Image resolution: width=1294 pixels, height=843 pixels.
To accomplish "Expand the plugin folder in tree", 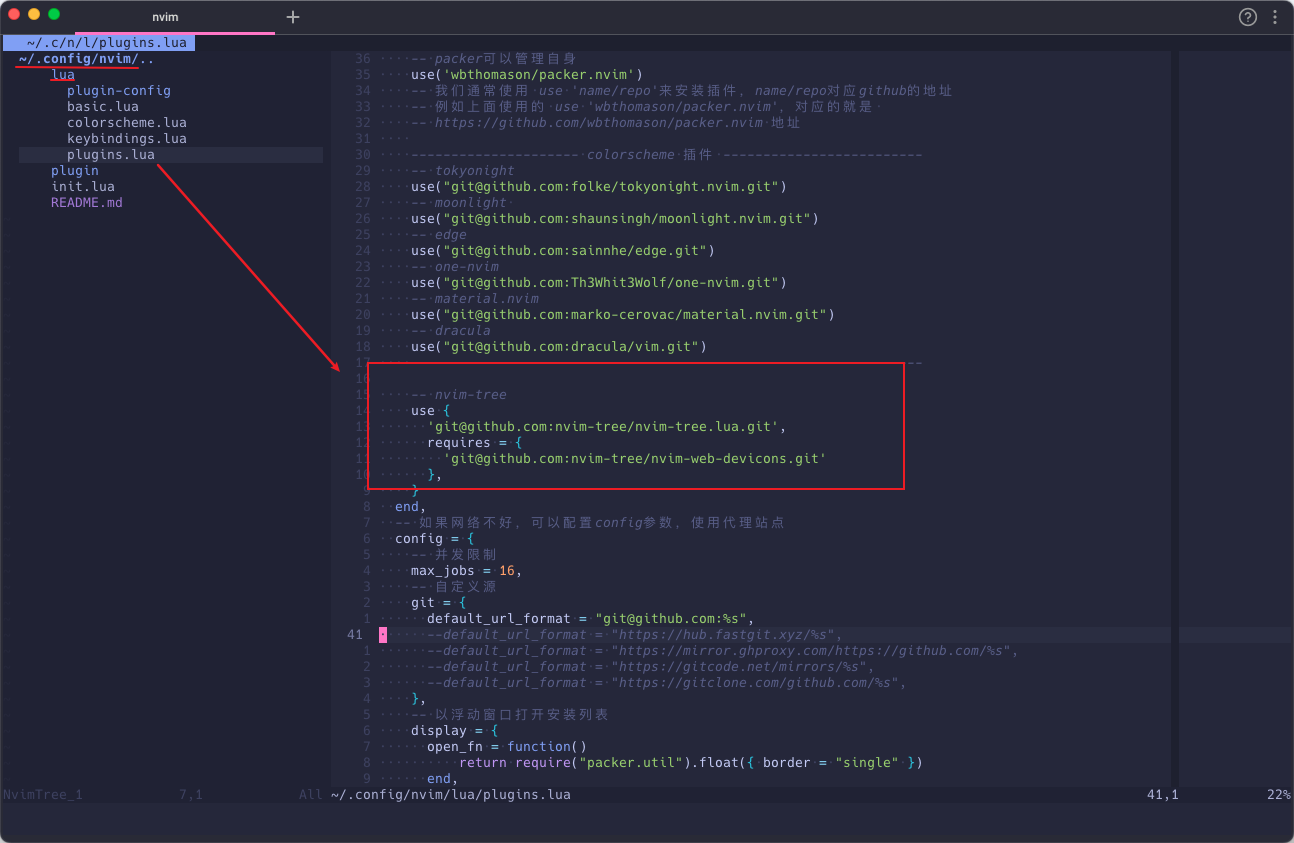I will (x=75, y=171).
